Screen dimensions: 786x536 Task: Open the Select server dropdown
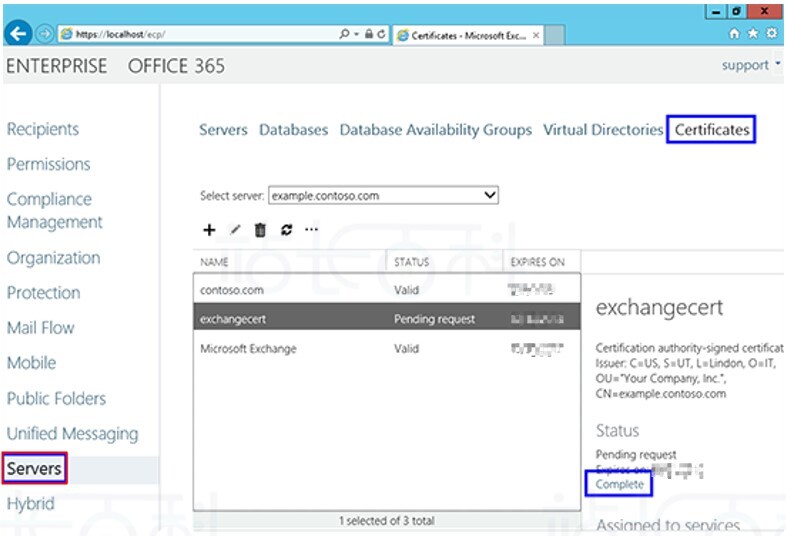click(x=383, y=196)
